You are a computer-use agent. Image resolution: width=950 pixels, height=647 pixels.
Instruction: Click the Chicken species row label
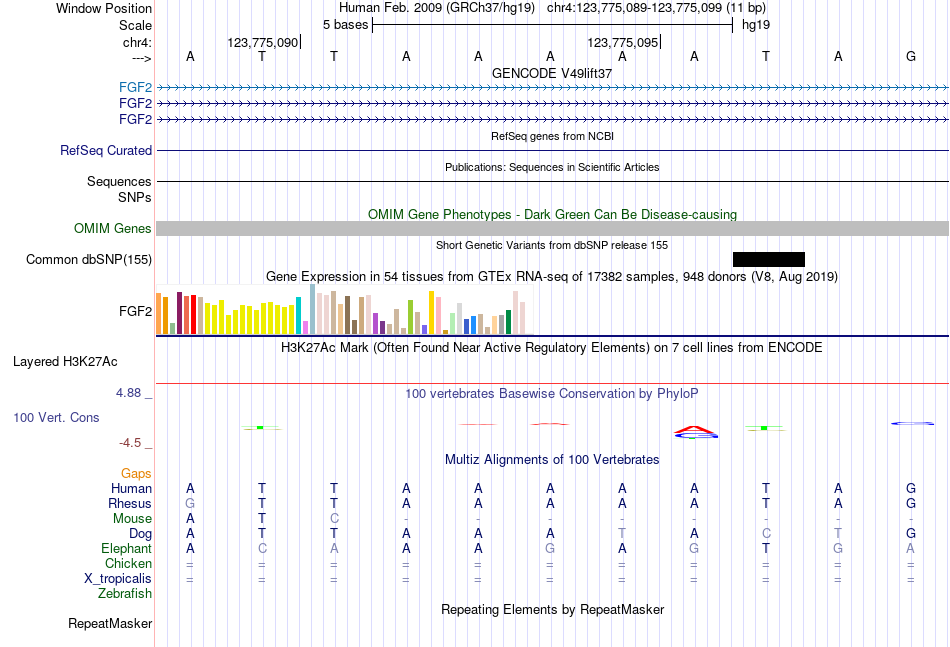128,563
